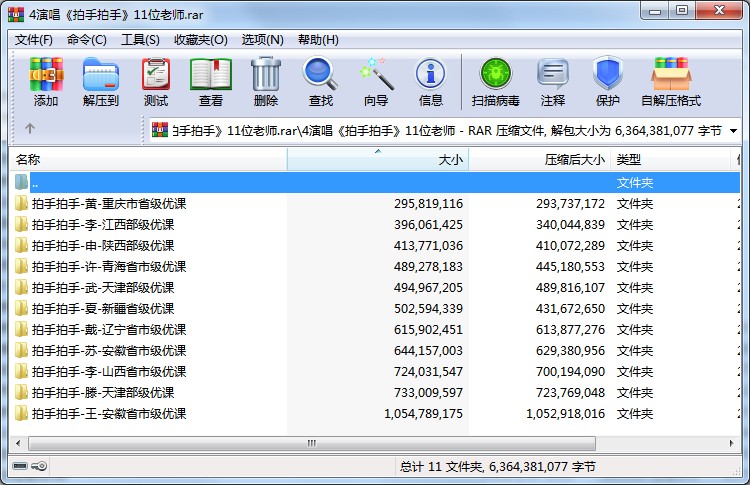Maximize the WinRAR window

(682, 10)
